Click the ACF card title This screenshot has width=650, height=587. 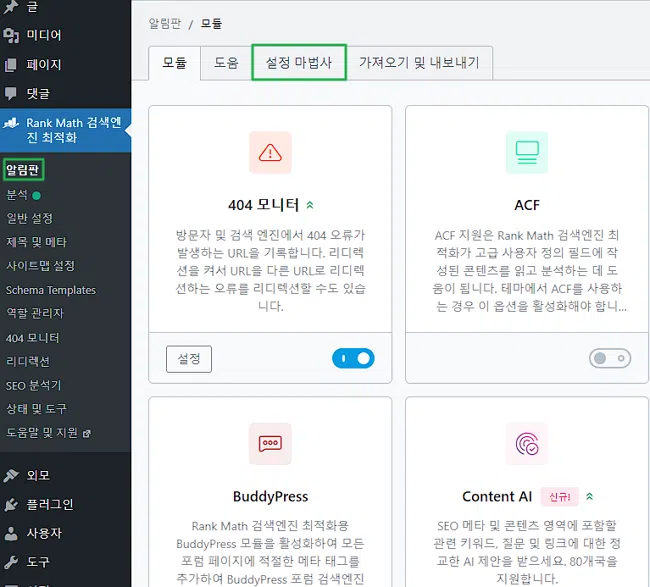(x=527, y=205)
